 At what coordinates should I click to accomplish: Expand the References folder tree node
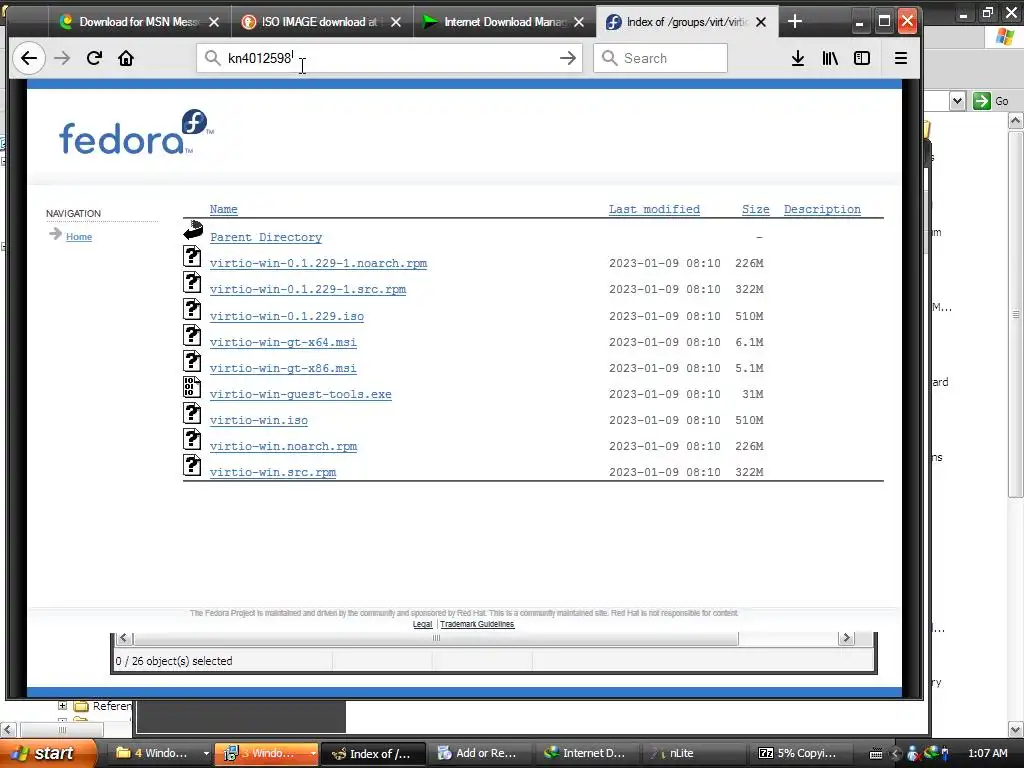click(x=63, y=705)
